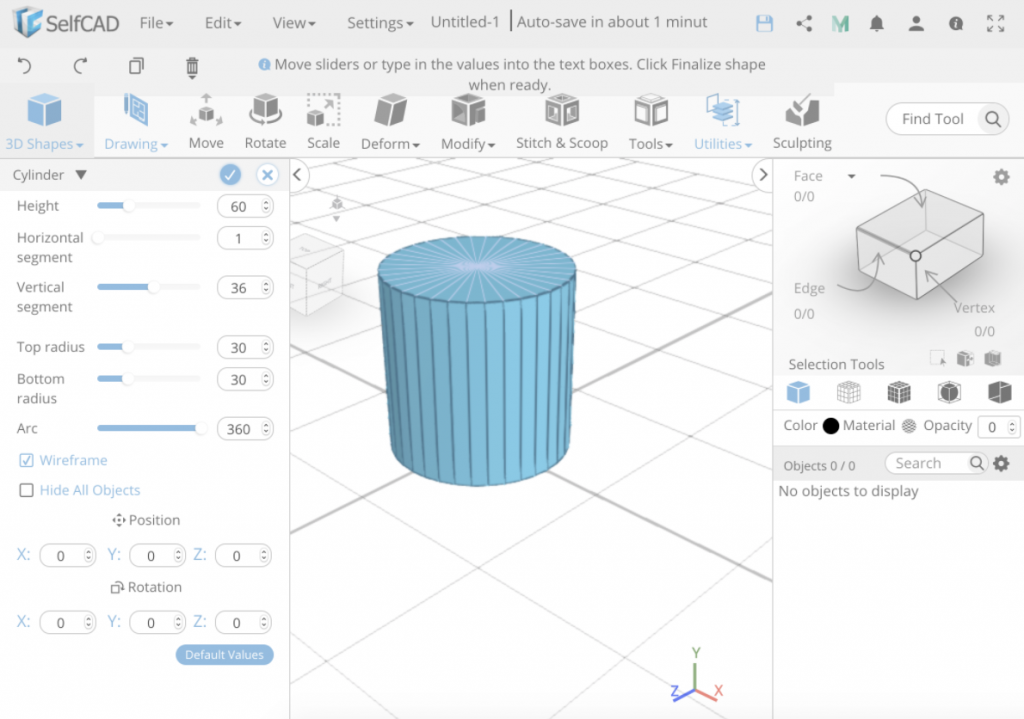Viewport: 1024px width, 719px height.
Task: Click the save icon in the top bar
Action: tap(764, 22)
